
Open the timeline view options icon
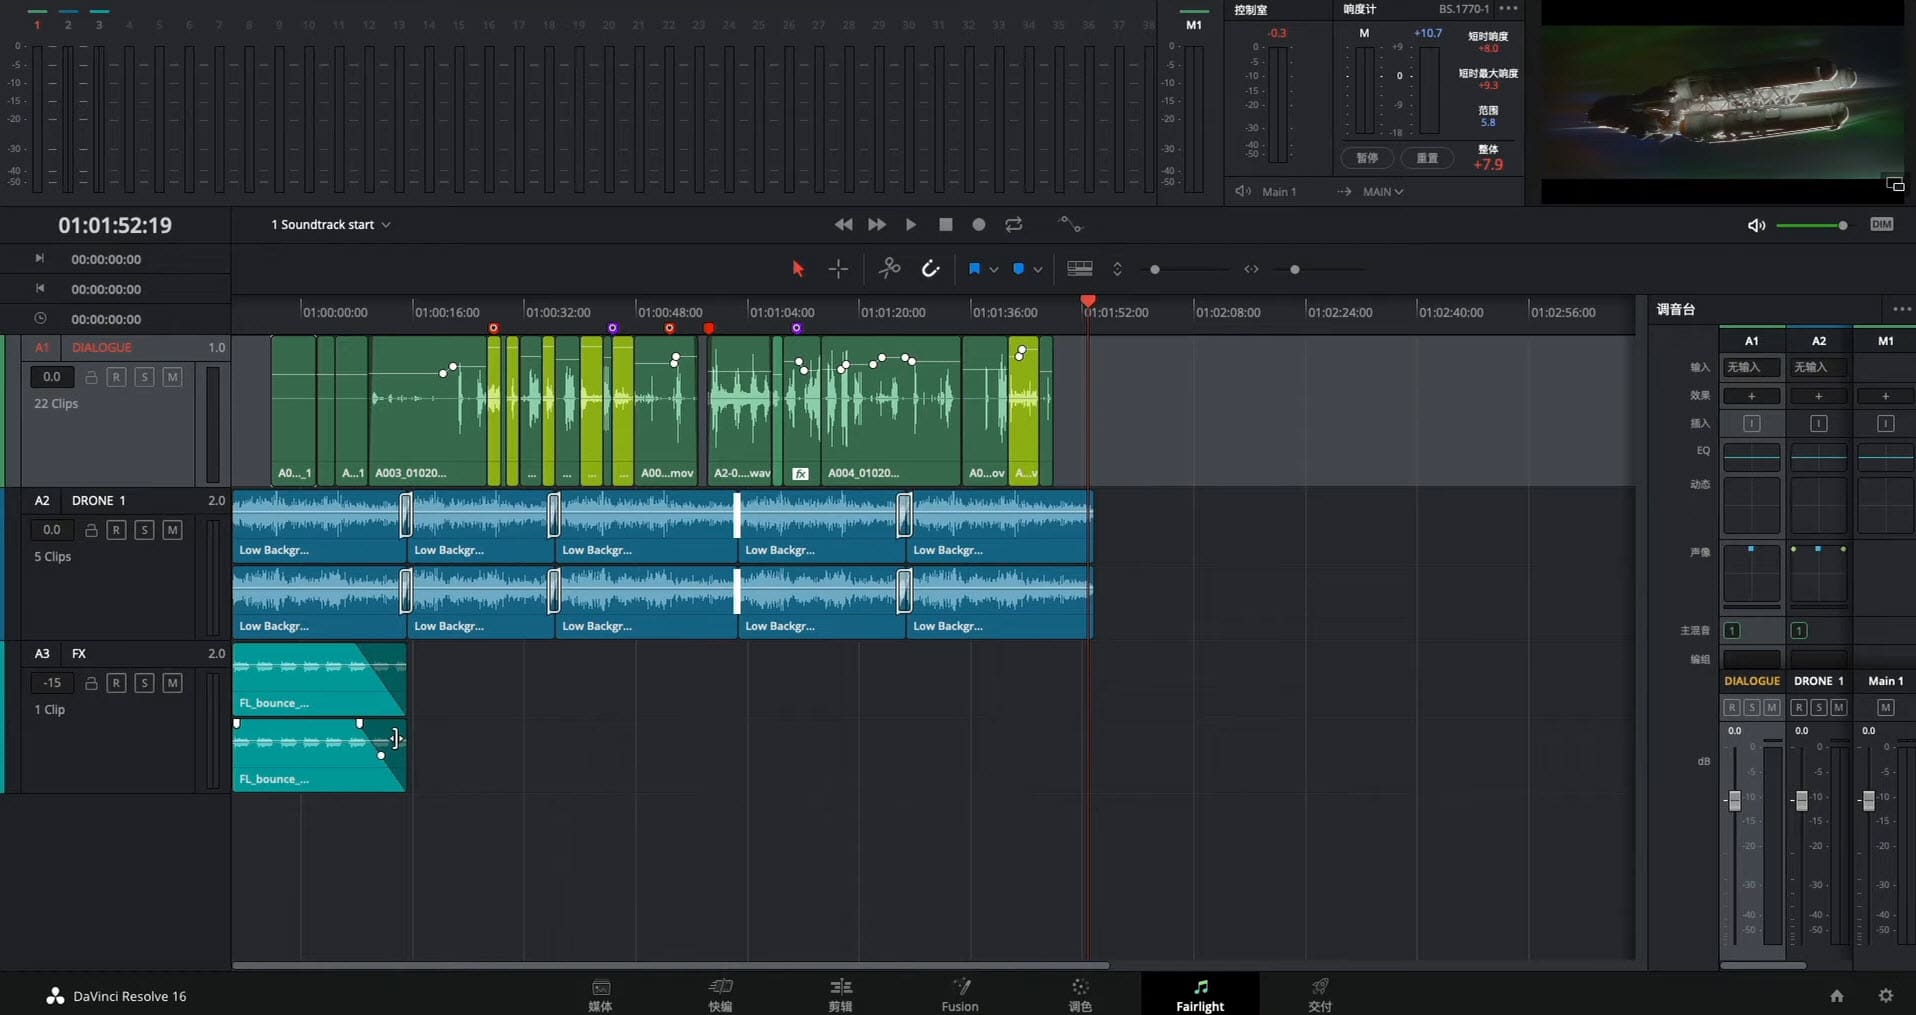1080,269
